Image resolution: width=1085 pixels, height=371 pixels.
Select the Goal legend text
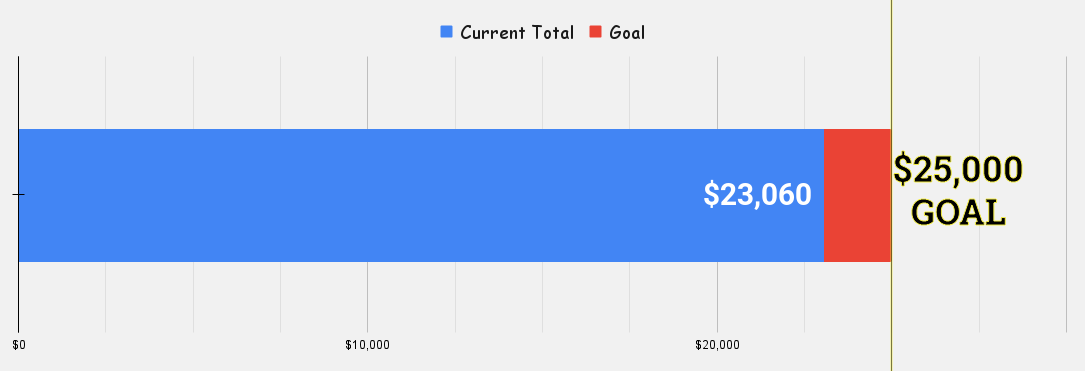(627, 33)
